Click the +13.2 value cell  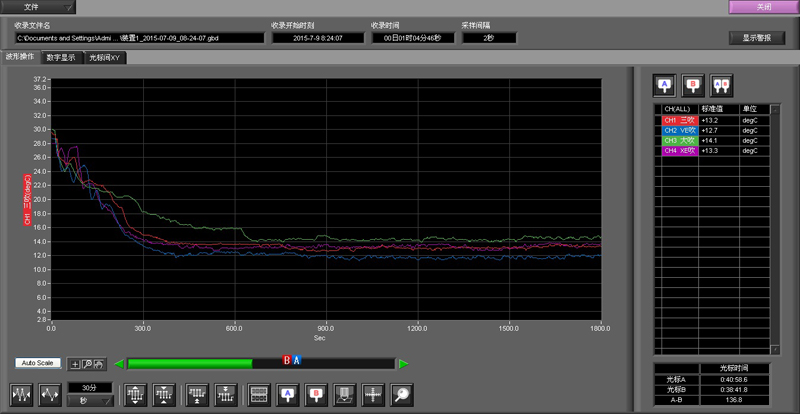pyautogui.click(x=719, y=120)
